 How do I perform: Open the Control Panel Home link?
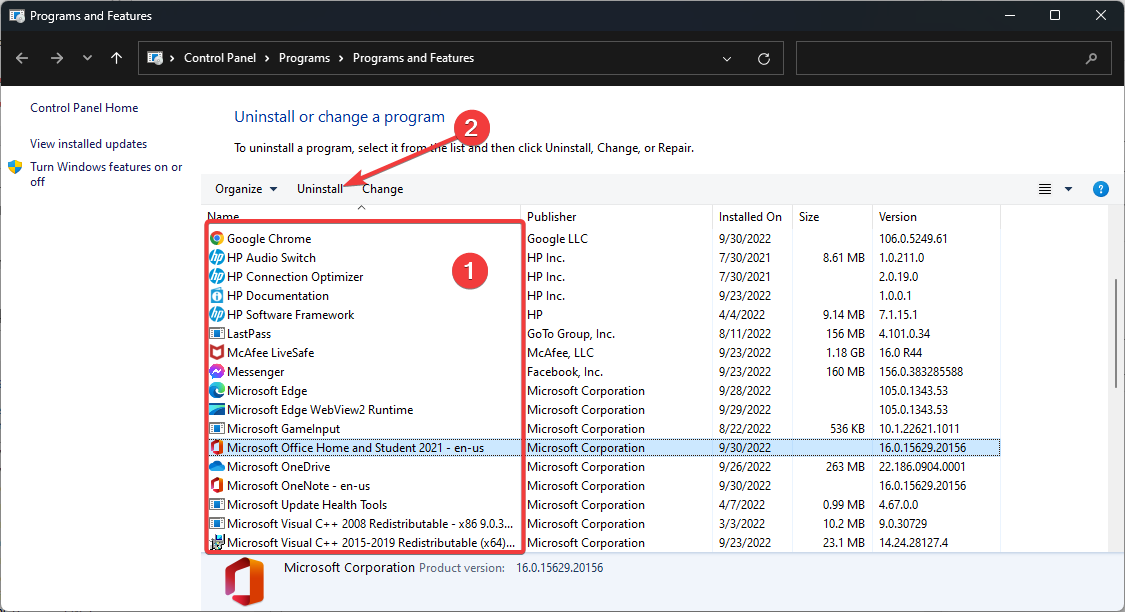[x=84, y=108]
